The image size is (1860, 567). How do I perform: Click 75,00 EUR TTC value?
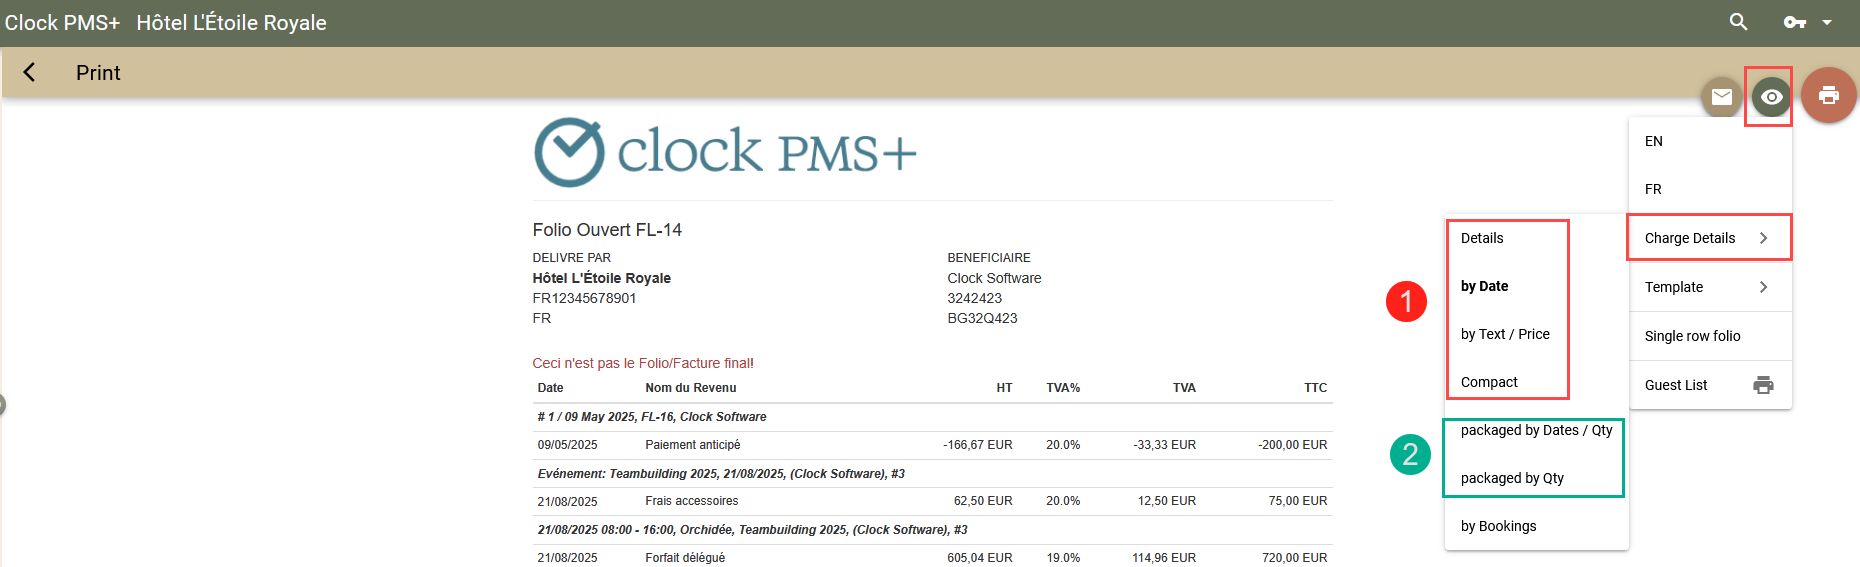point(1298,501)
